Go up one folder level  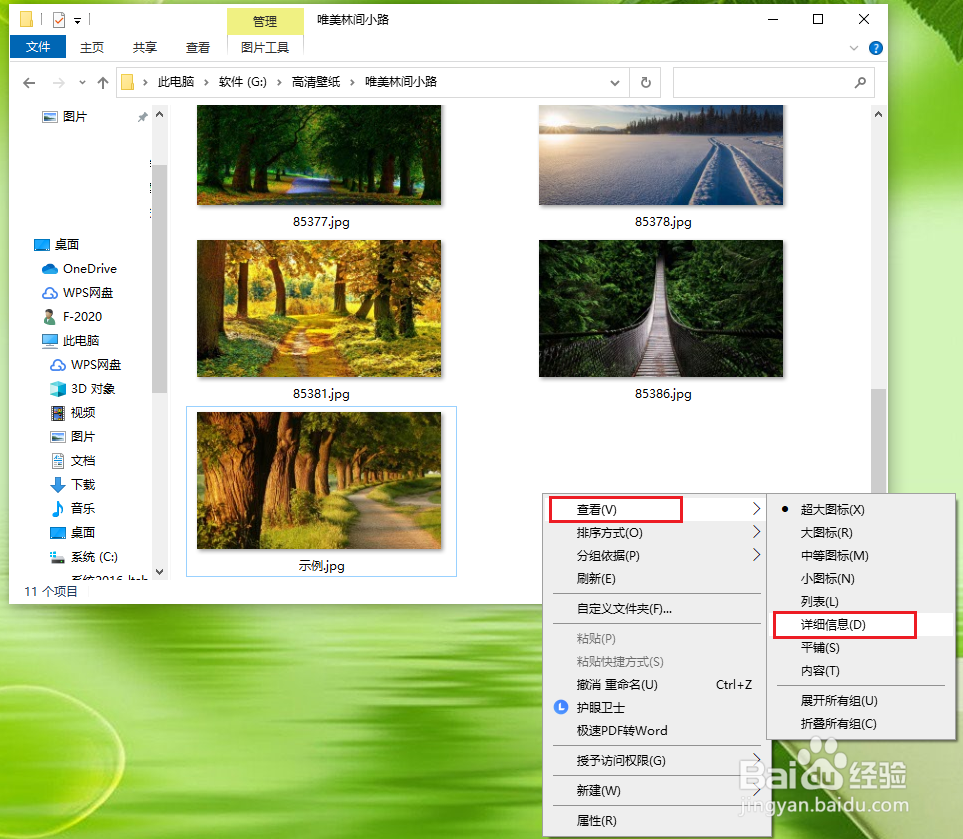103,82
